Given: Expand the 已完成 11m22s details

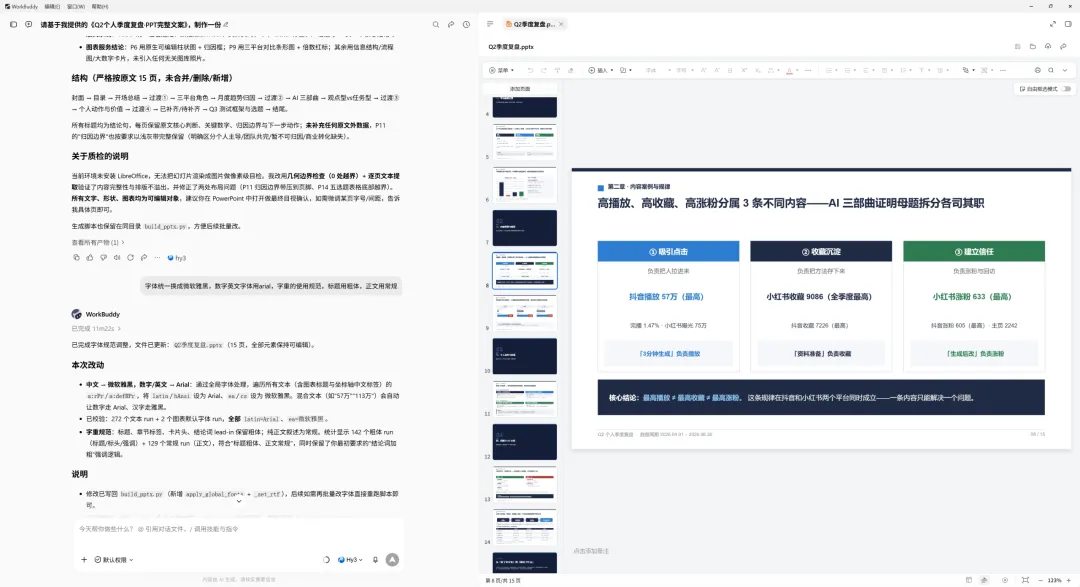Looking at the screenshot, I should click(96, 329).
